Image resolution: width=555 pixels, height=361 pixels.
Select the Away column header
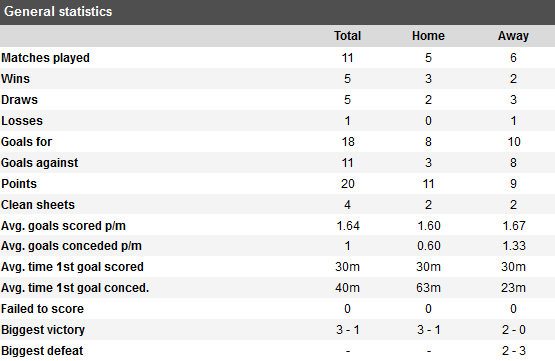[x=513, y=36]
